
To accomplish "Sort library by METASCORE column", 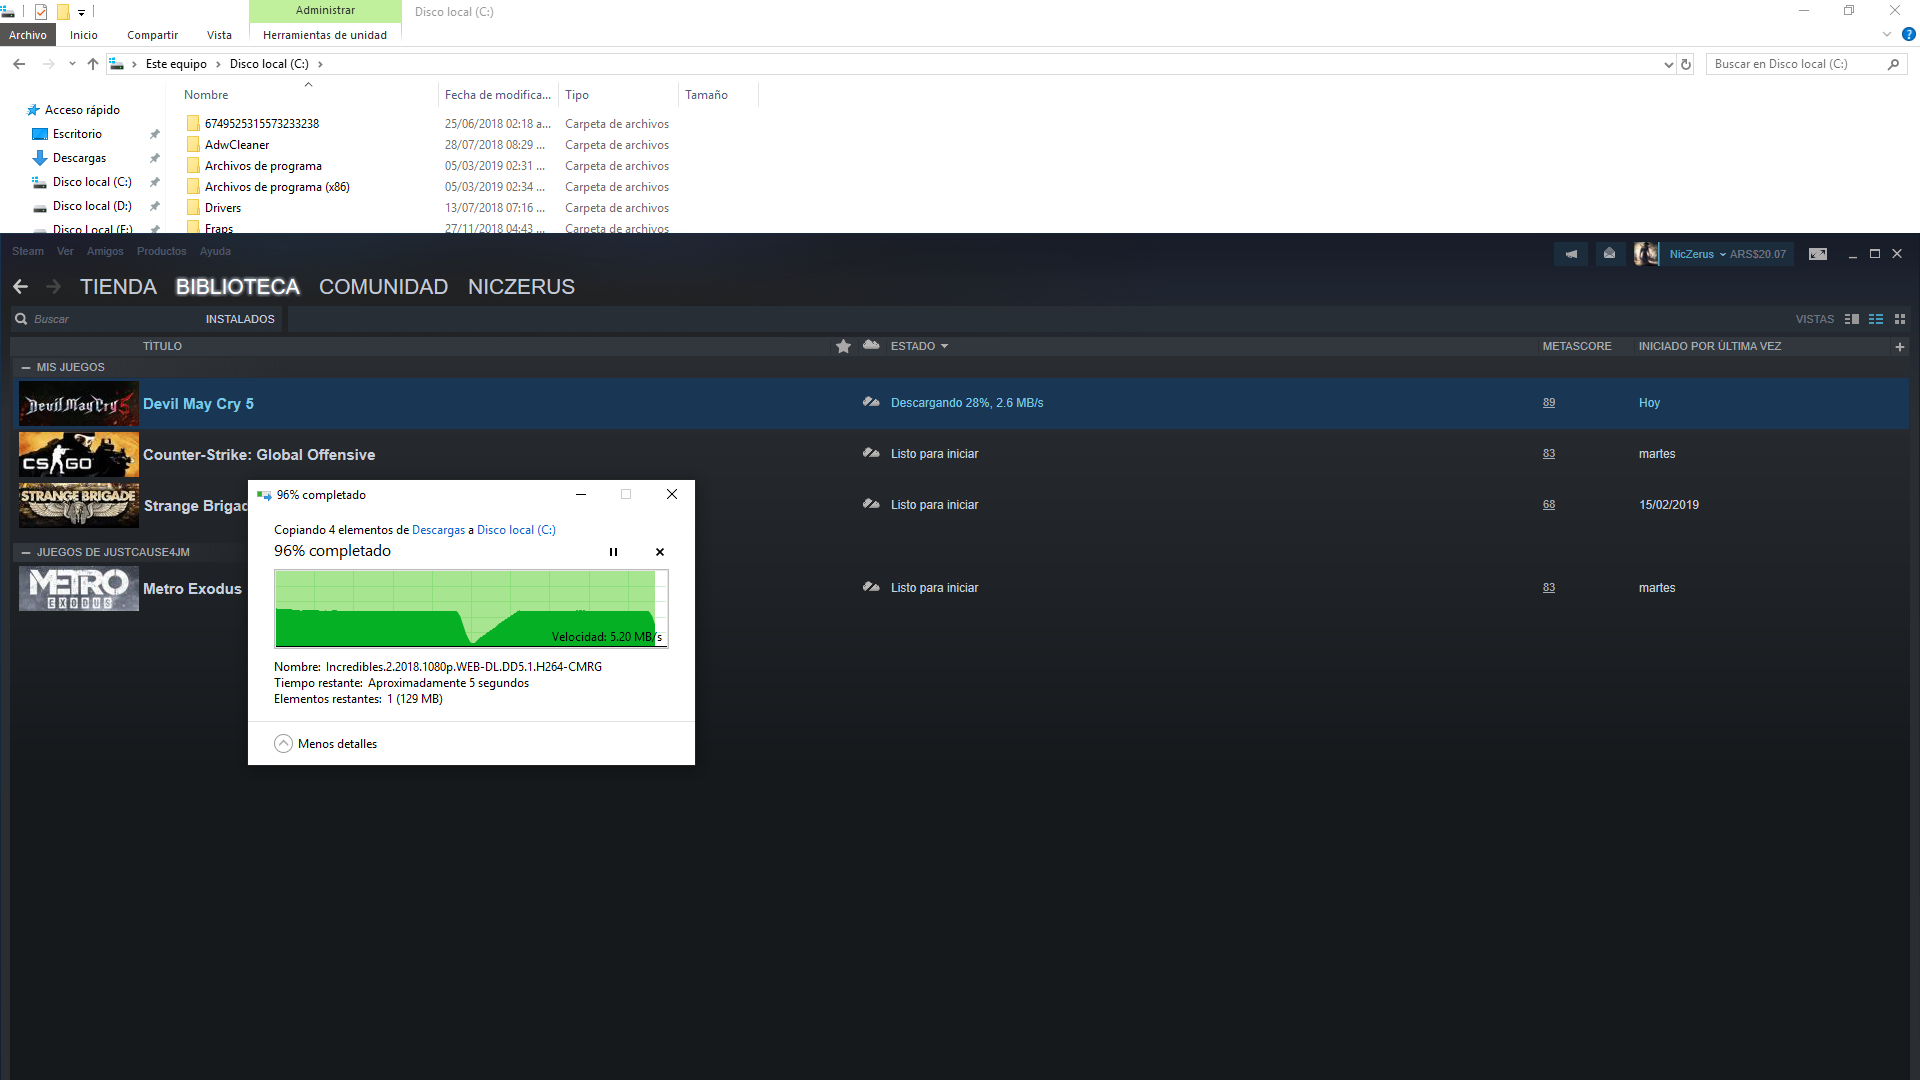I will tap(1577, 346).
